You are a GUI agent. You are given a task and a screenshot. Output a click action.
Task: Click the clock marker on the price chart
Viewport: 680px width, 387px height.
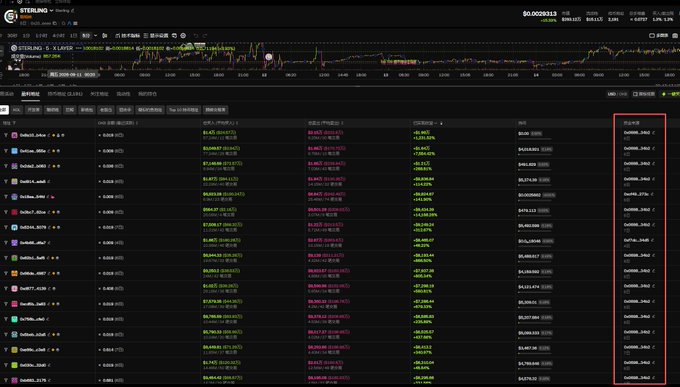click(268, 57)
